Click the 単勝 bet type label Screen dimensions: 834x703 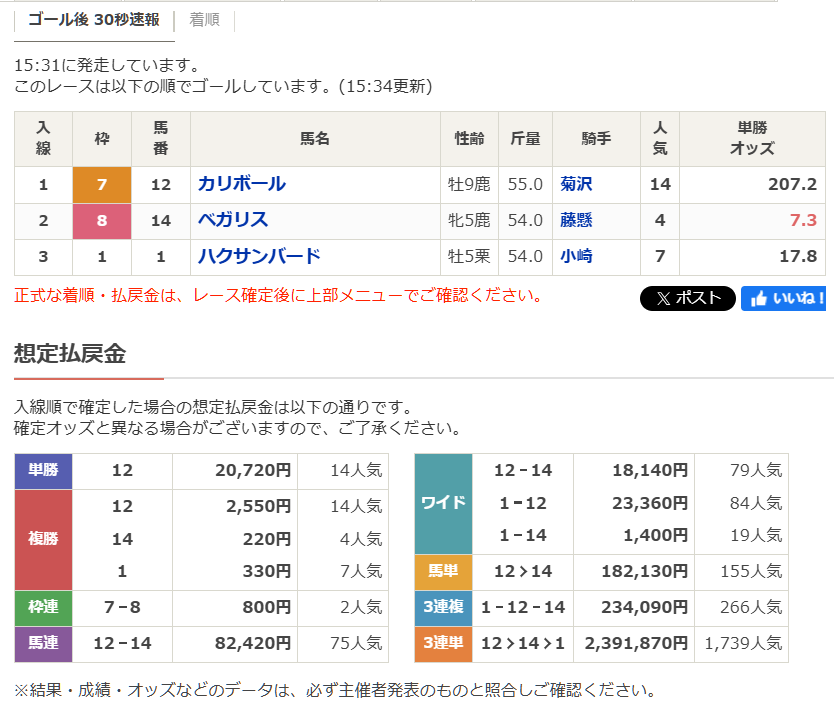[x=43, y=470]
